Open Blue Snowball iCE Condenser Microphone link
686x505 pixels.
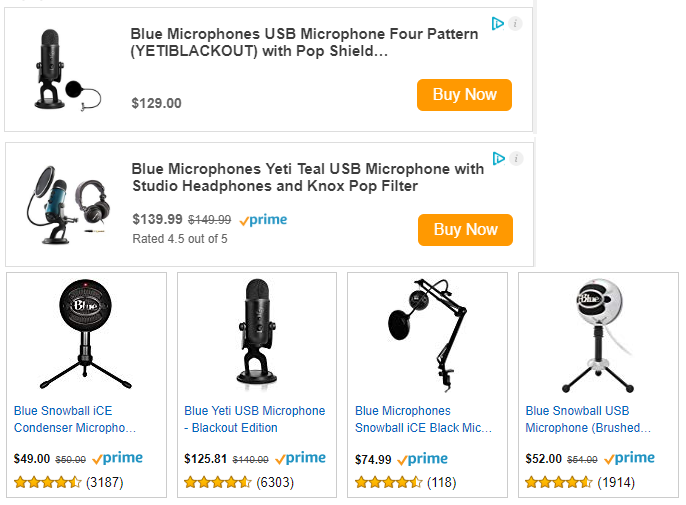[75, 419]
